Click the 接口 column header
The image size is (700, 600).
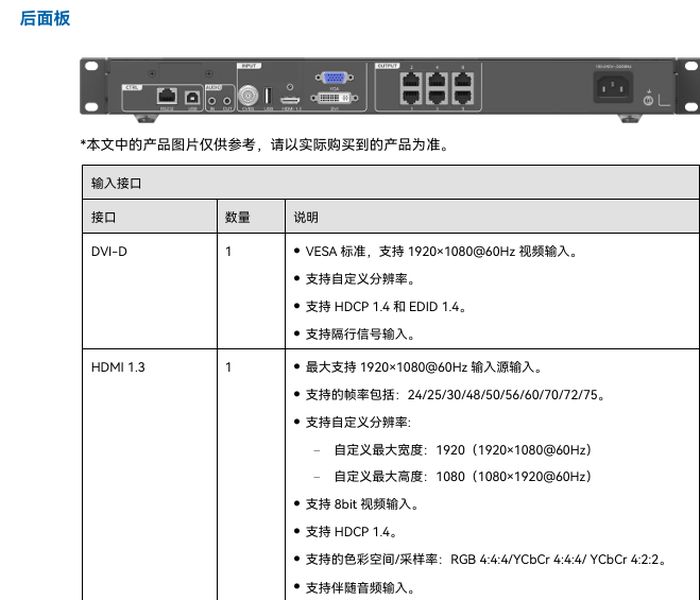pos(150,217)
